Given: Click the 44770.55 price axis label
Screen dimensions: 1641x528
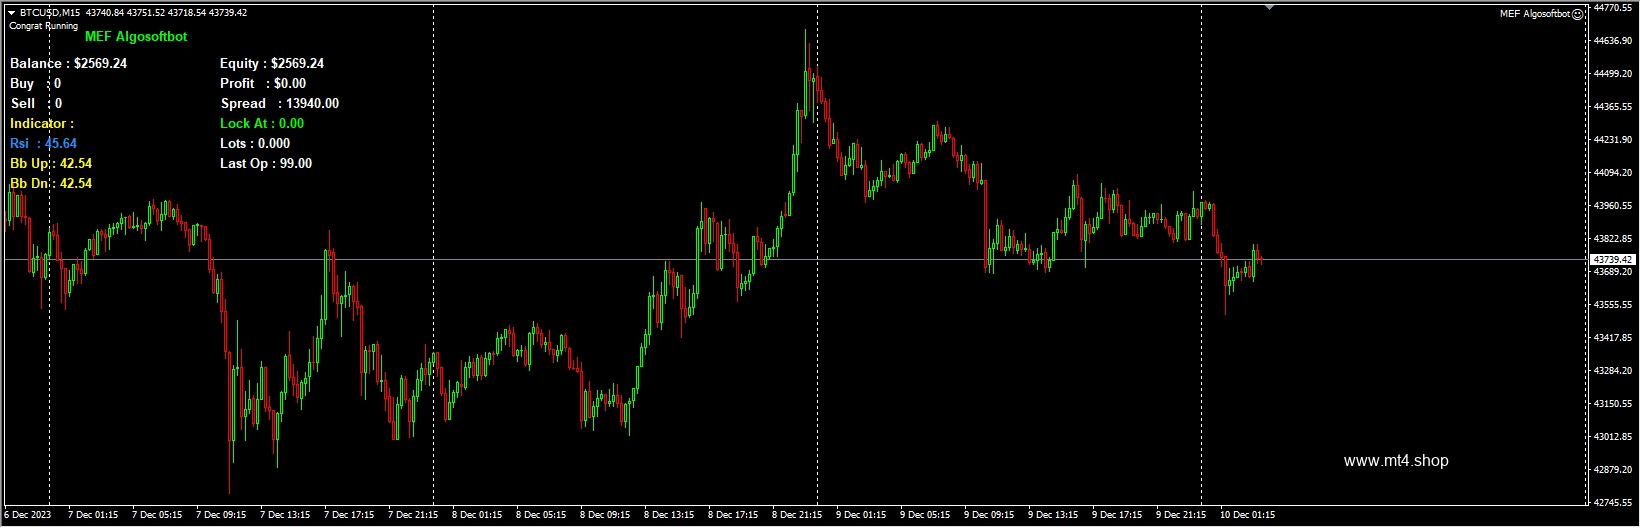Looking at the screenshot, I should [1613, 8].
